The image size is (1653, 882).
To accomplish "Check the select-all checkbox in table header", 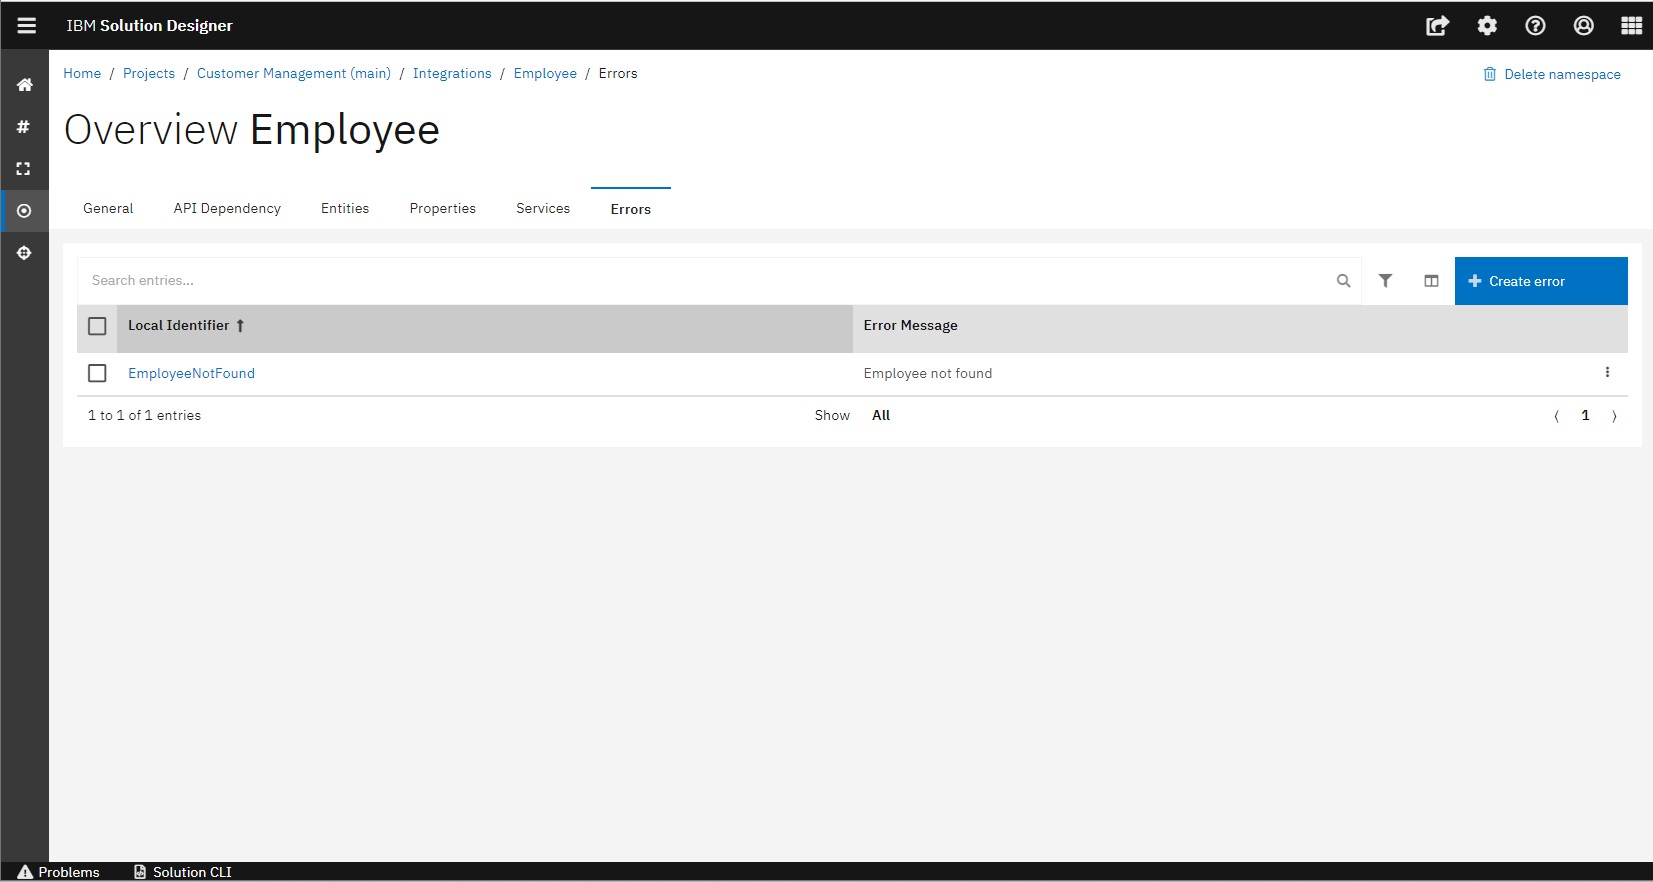I will click(97, 326).
